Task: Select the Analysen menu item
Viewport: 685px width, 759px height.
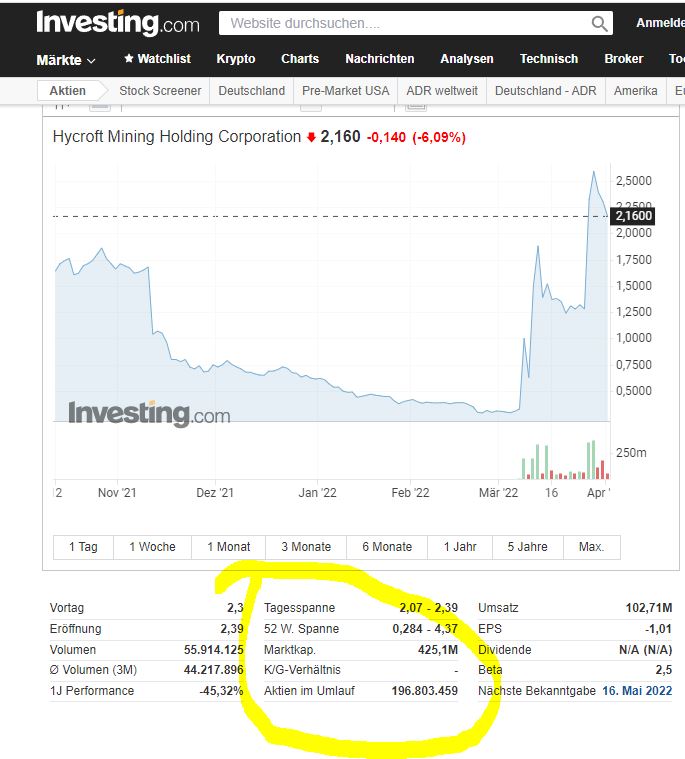Action: [x=467, y=59]
